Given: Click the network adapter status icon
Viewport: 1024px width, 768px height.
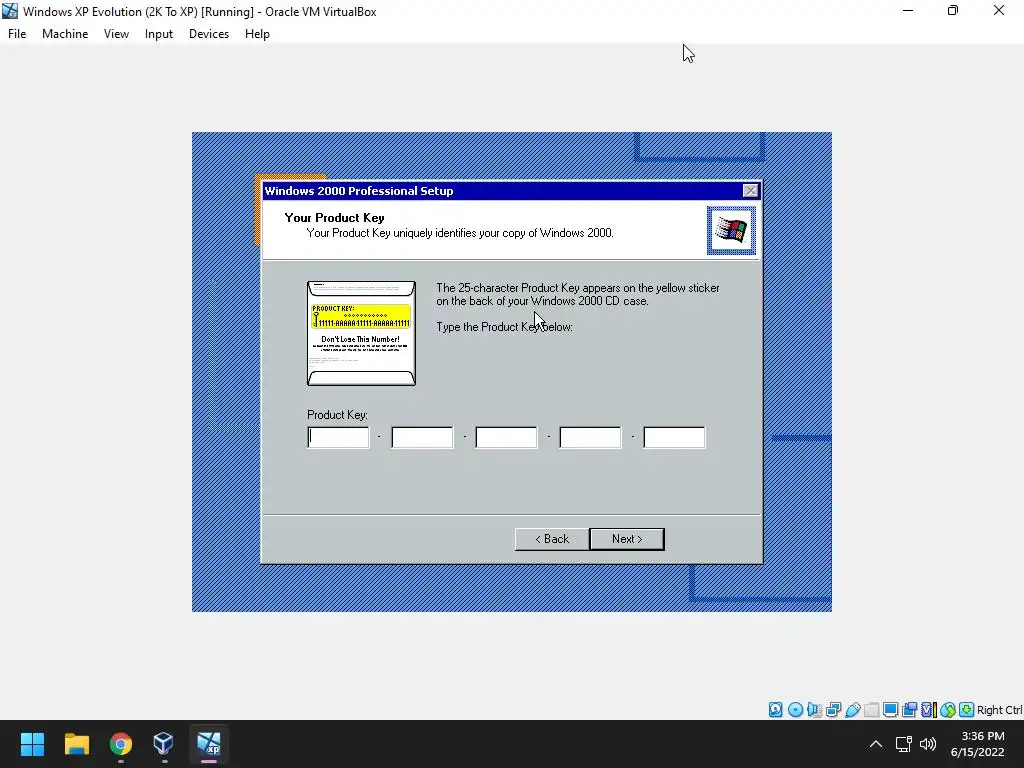Looking at the screenshot, I should [x=833, y=710].
